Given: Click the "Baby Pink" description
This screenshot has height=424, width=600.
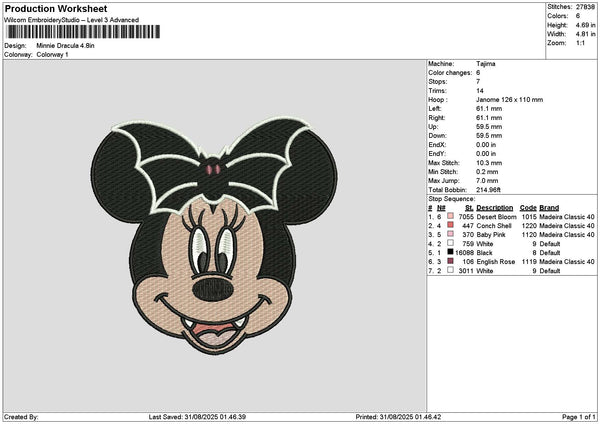Looking at the screenshot, I should pyautogui.click(x=491, y=235).
